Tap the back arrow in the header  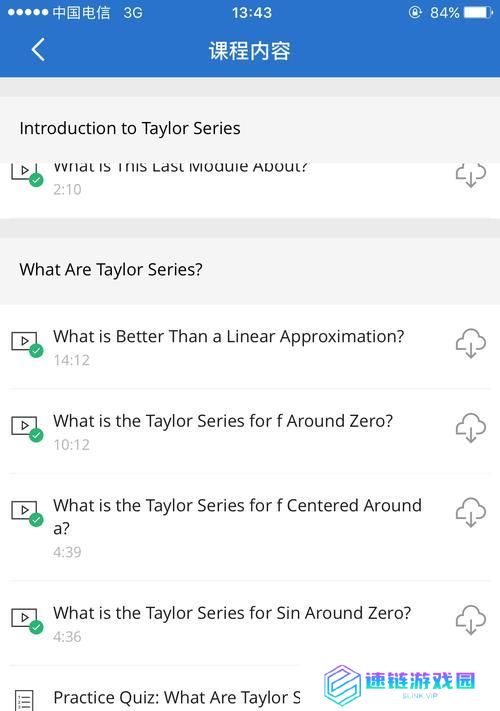pos(38,49)
